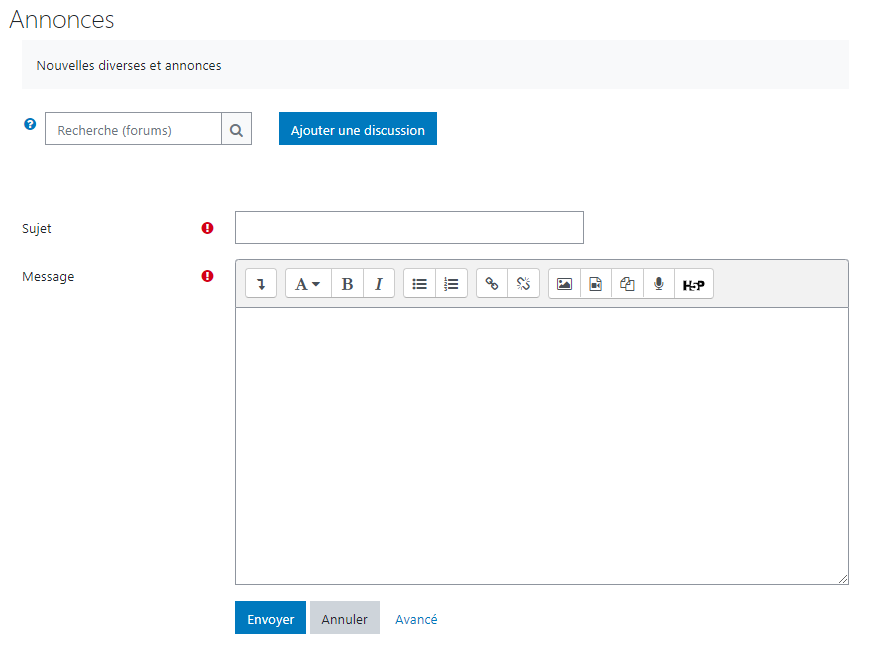Open the search help question icon
This screenshot has width=874, height=646.
[30, 124]
